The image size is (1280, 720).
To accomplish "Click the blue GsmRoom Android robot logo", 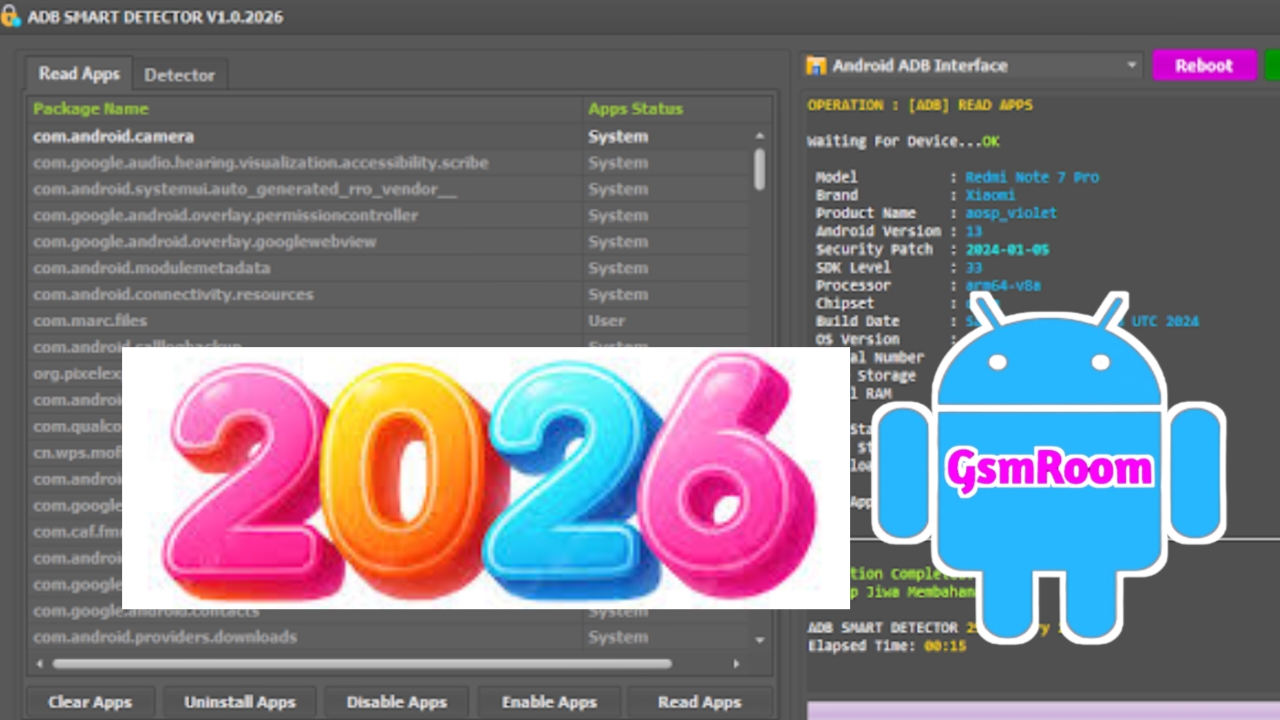I will [x=1048, y=468].
